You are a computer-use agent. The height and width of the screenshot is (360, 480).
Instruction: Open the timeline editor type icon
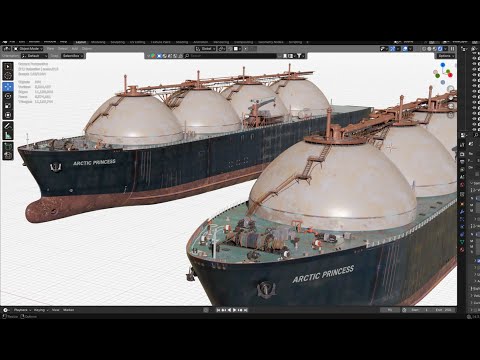tap(6, 310)
